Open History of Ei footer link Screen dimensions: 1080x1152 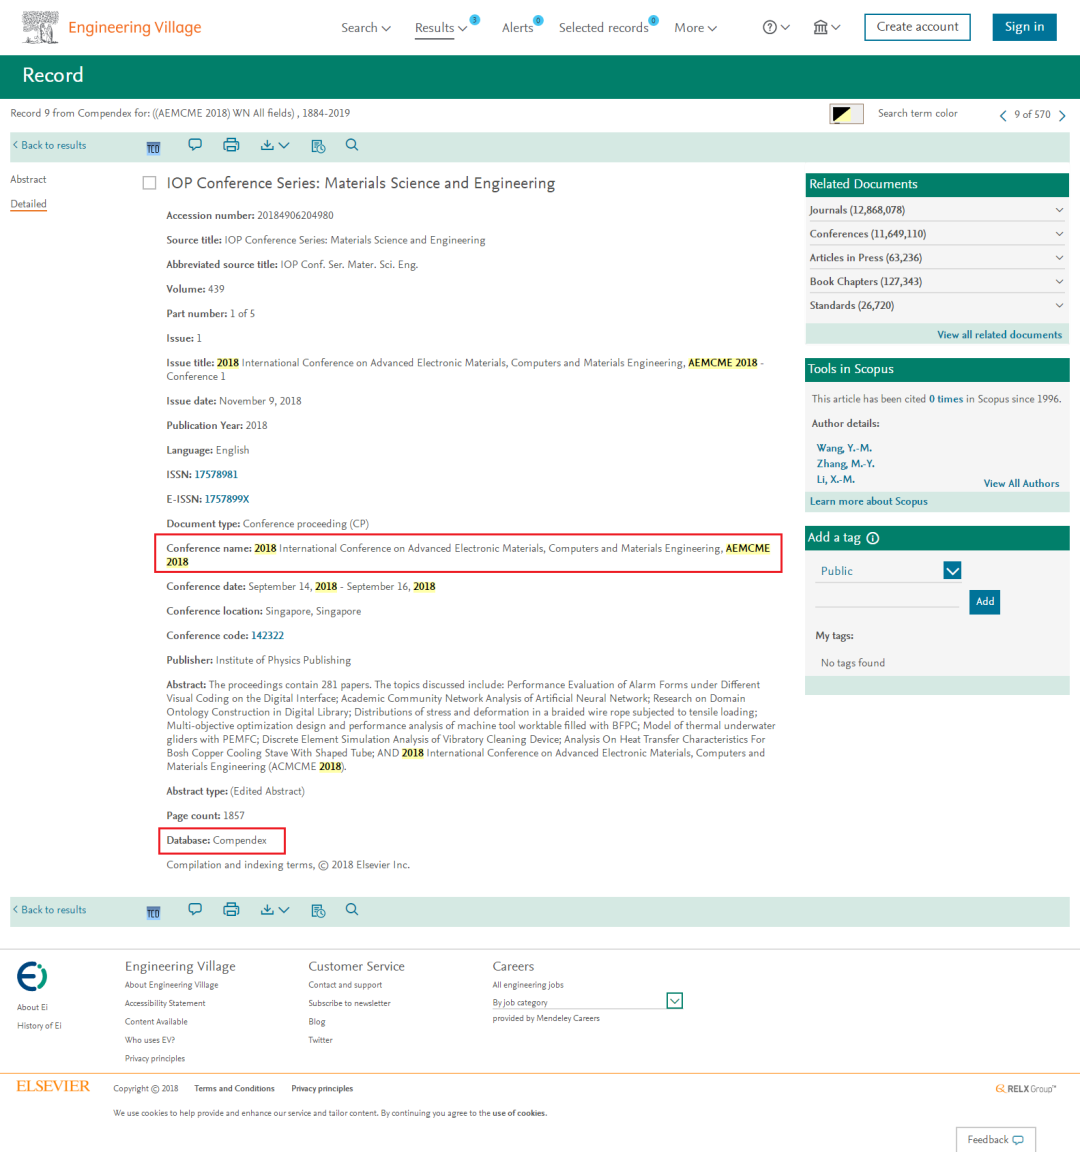(40, 1026)
